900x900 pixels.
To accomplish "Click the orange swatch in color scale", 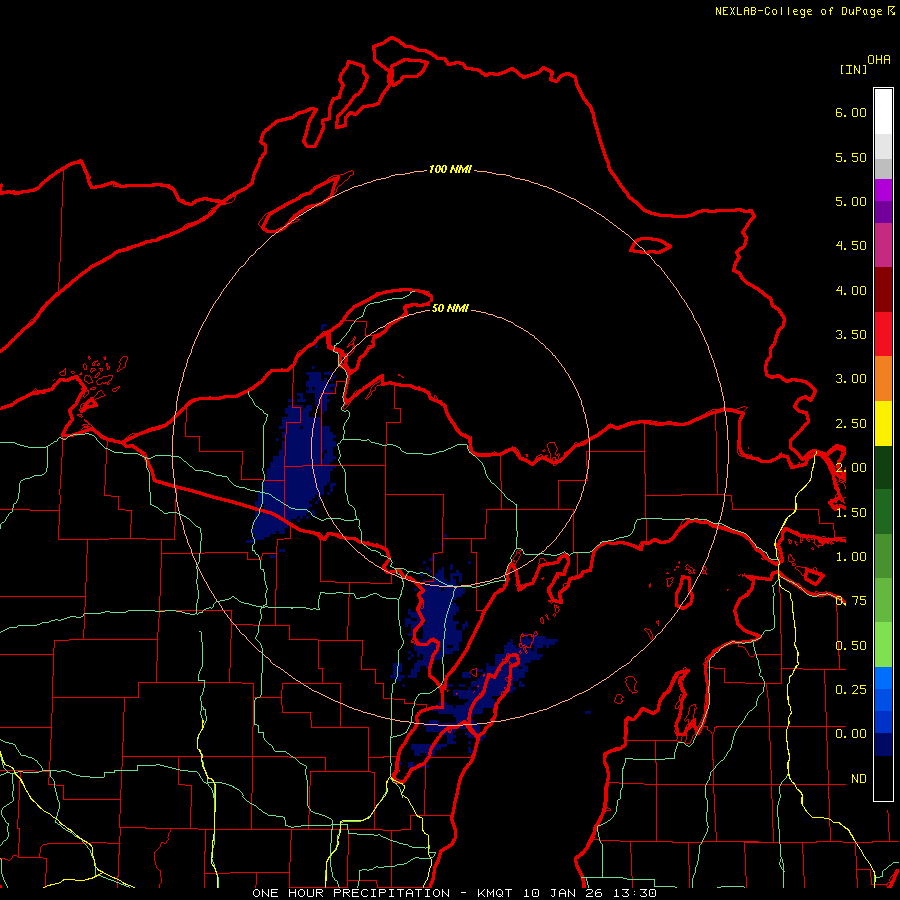I will [883, 379].
